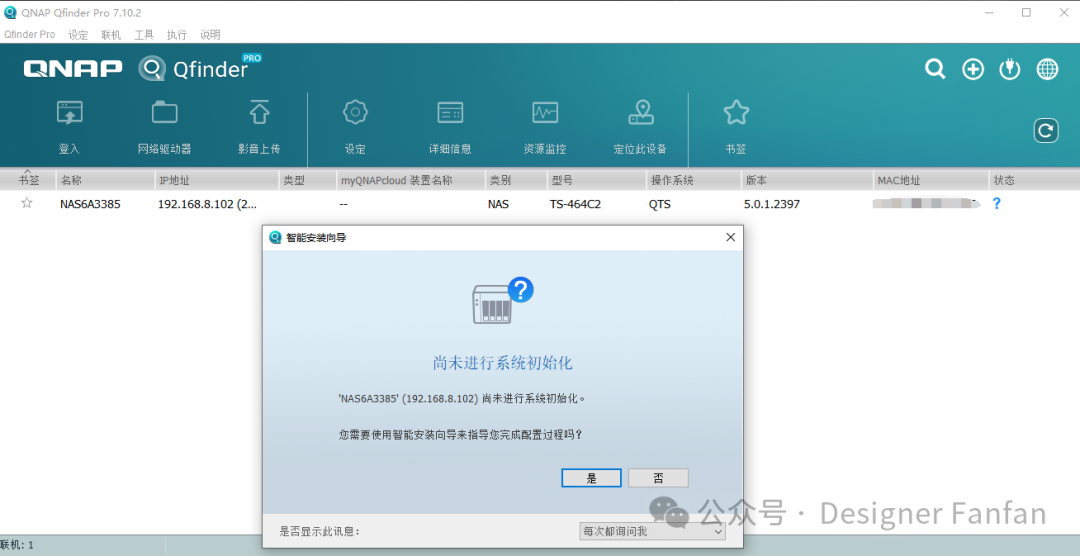Open 资源监控 resource monitor
This screenshot has height=556, width=1080.
click(545, 112)
